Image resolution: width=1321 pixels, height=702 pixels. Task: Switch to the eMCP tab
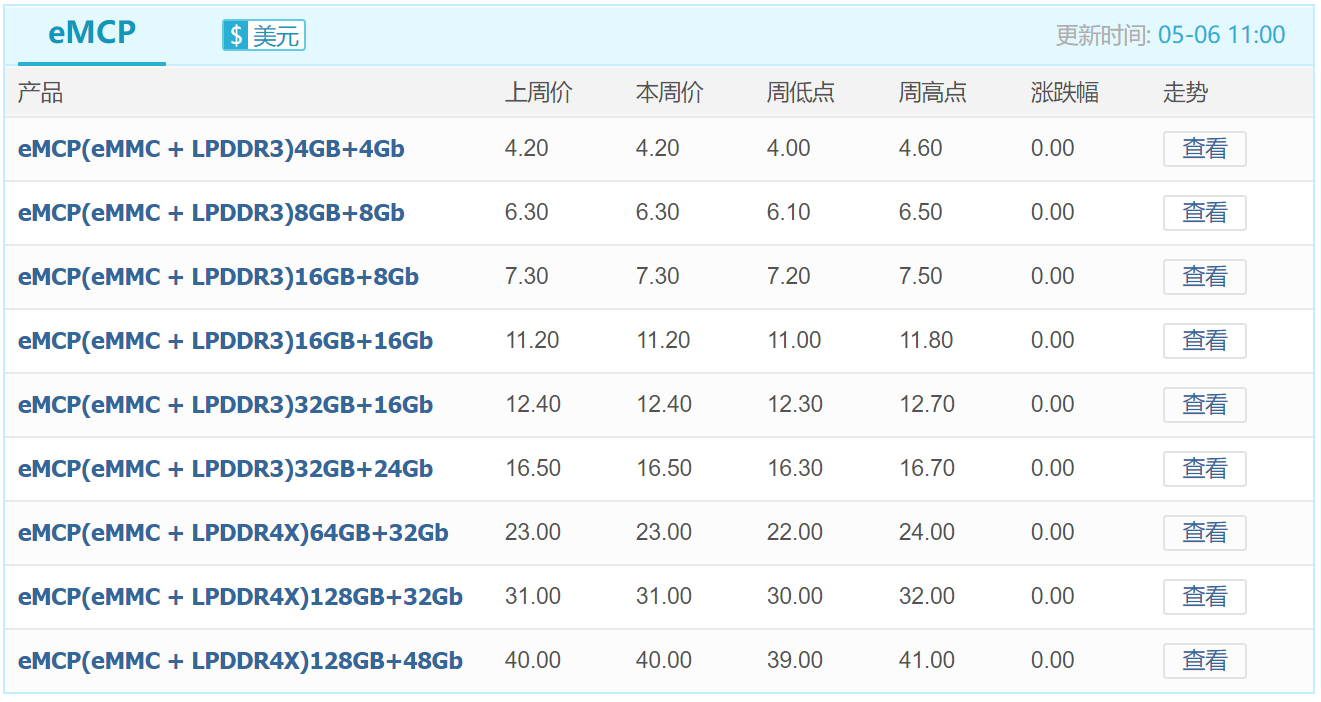point(92,34)
